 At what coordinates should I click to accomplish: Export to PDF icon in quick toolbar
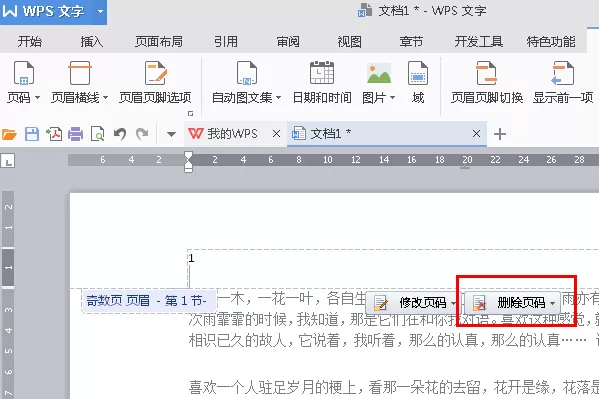(x=54, y=134)
